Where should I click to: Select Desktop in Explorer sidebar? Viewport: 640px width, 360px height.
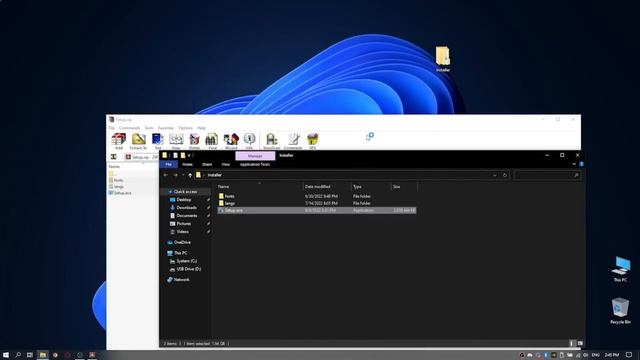click(x=184, y=200)
